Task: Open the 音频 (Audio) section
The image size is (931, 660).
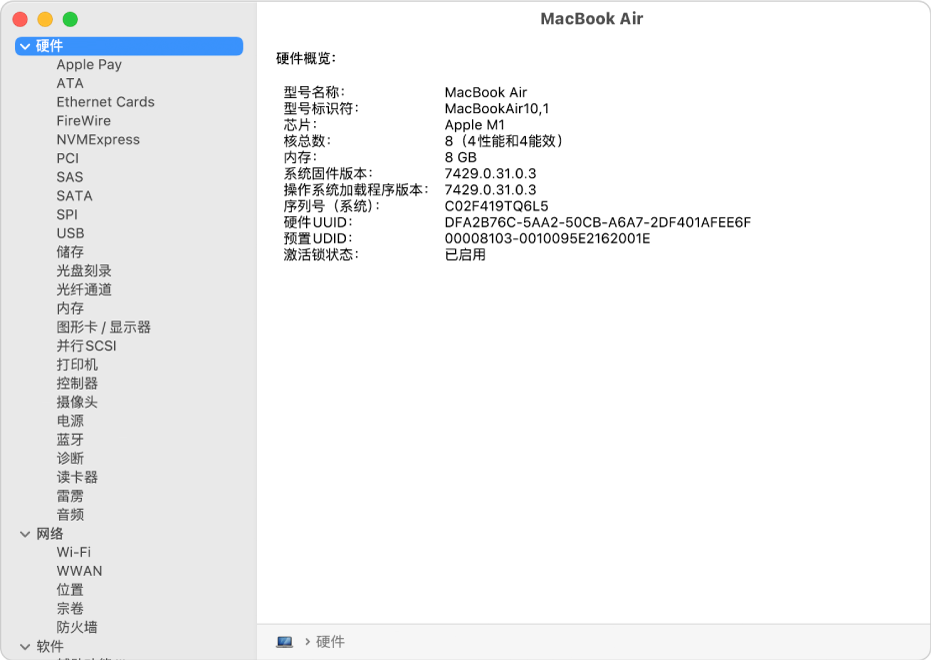Action: click(70, 514)
